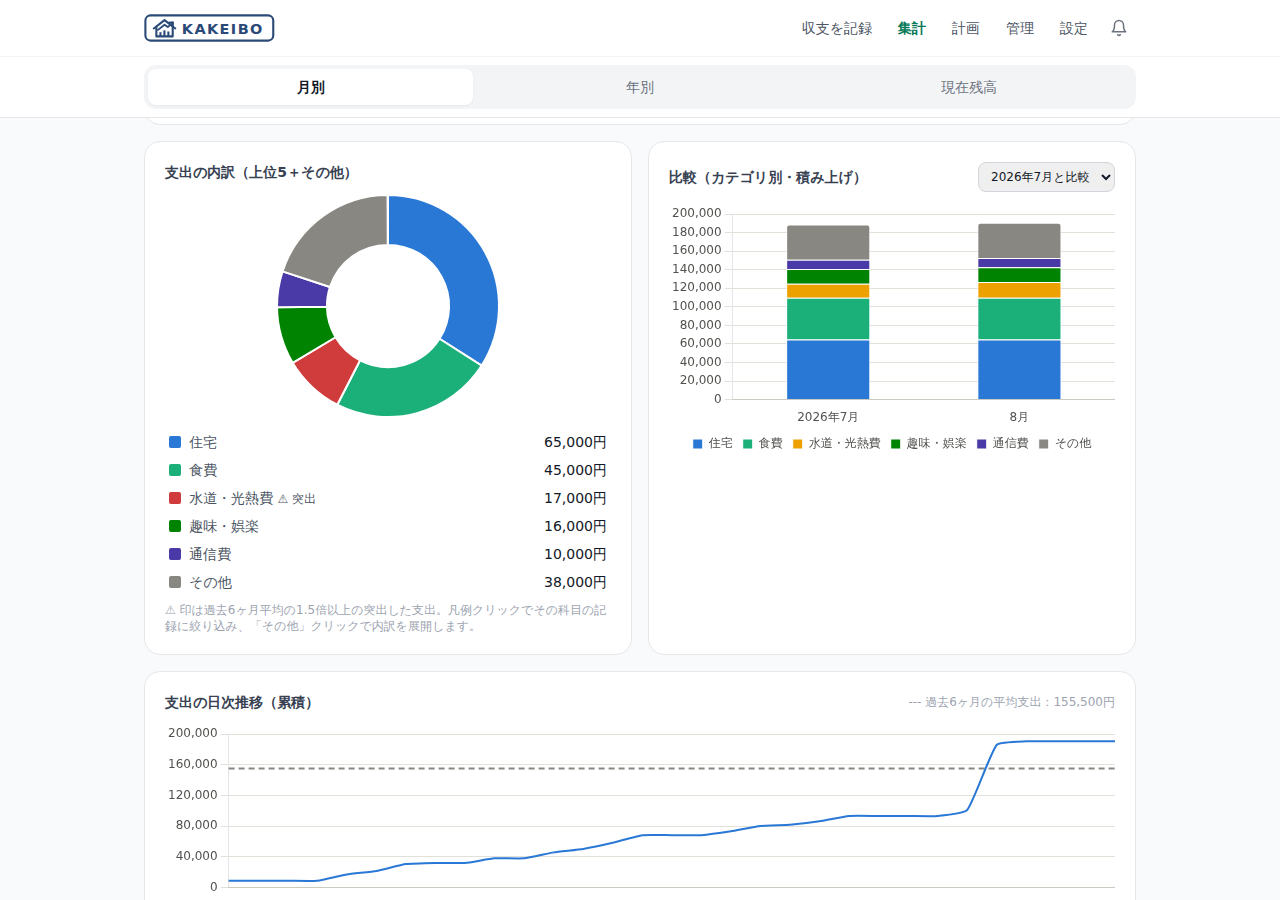Click purple 通信費 swatch in donut legend

[175, 554]
